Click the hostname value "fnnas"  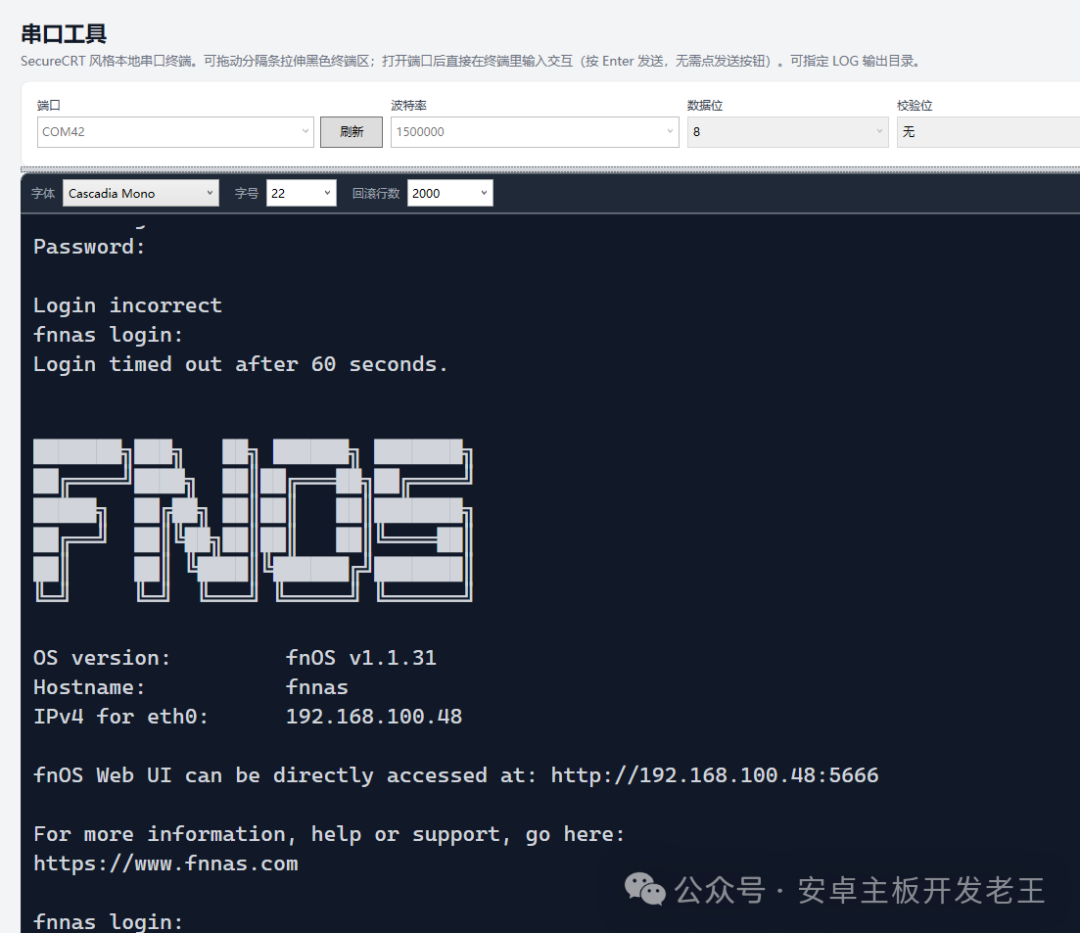pos(317,687)
